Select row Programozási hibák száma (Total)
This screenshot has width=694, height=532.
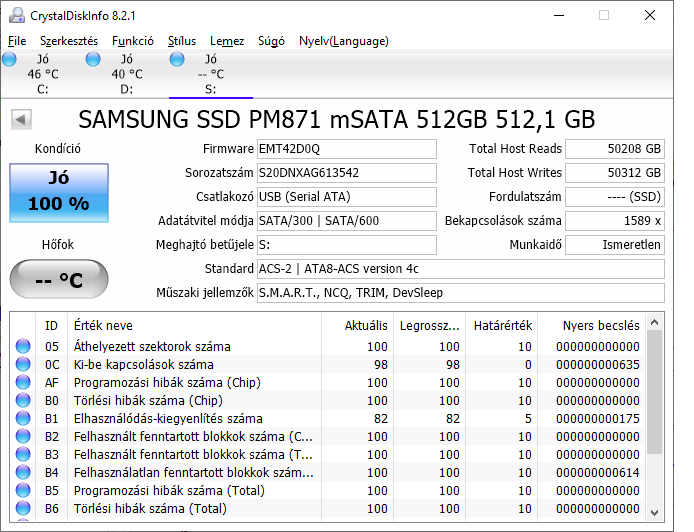point(328,490)
